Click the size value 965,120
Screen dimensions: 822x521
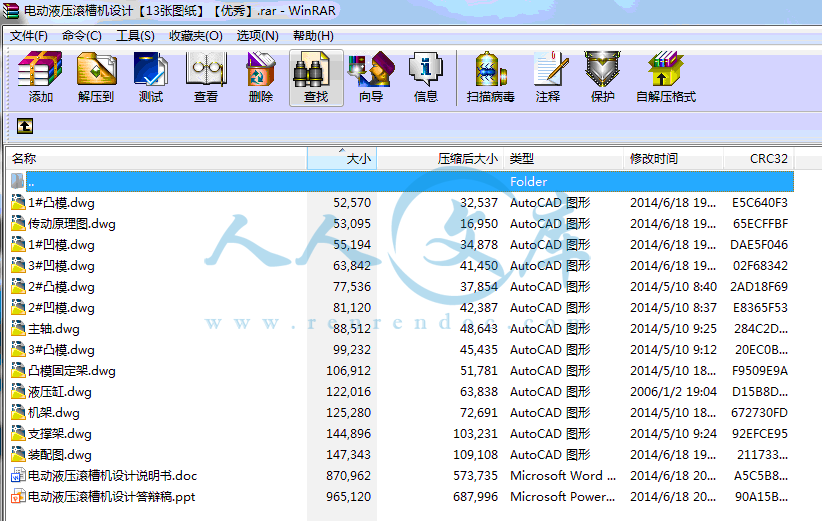pos(349,496)
